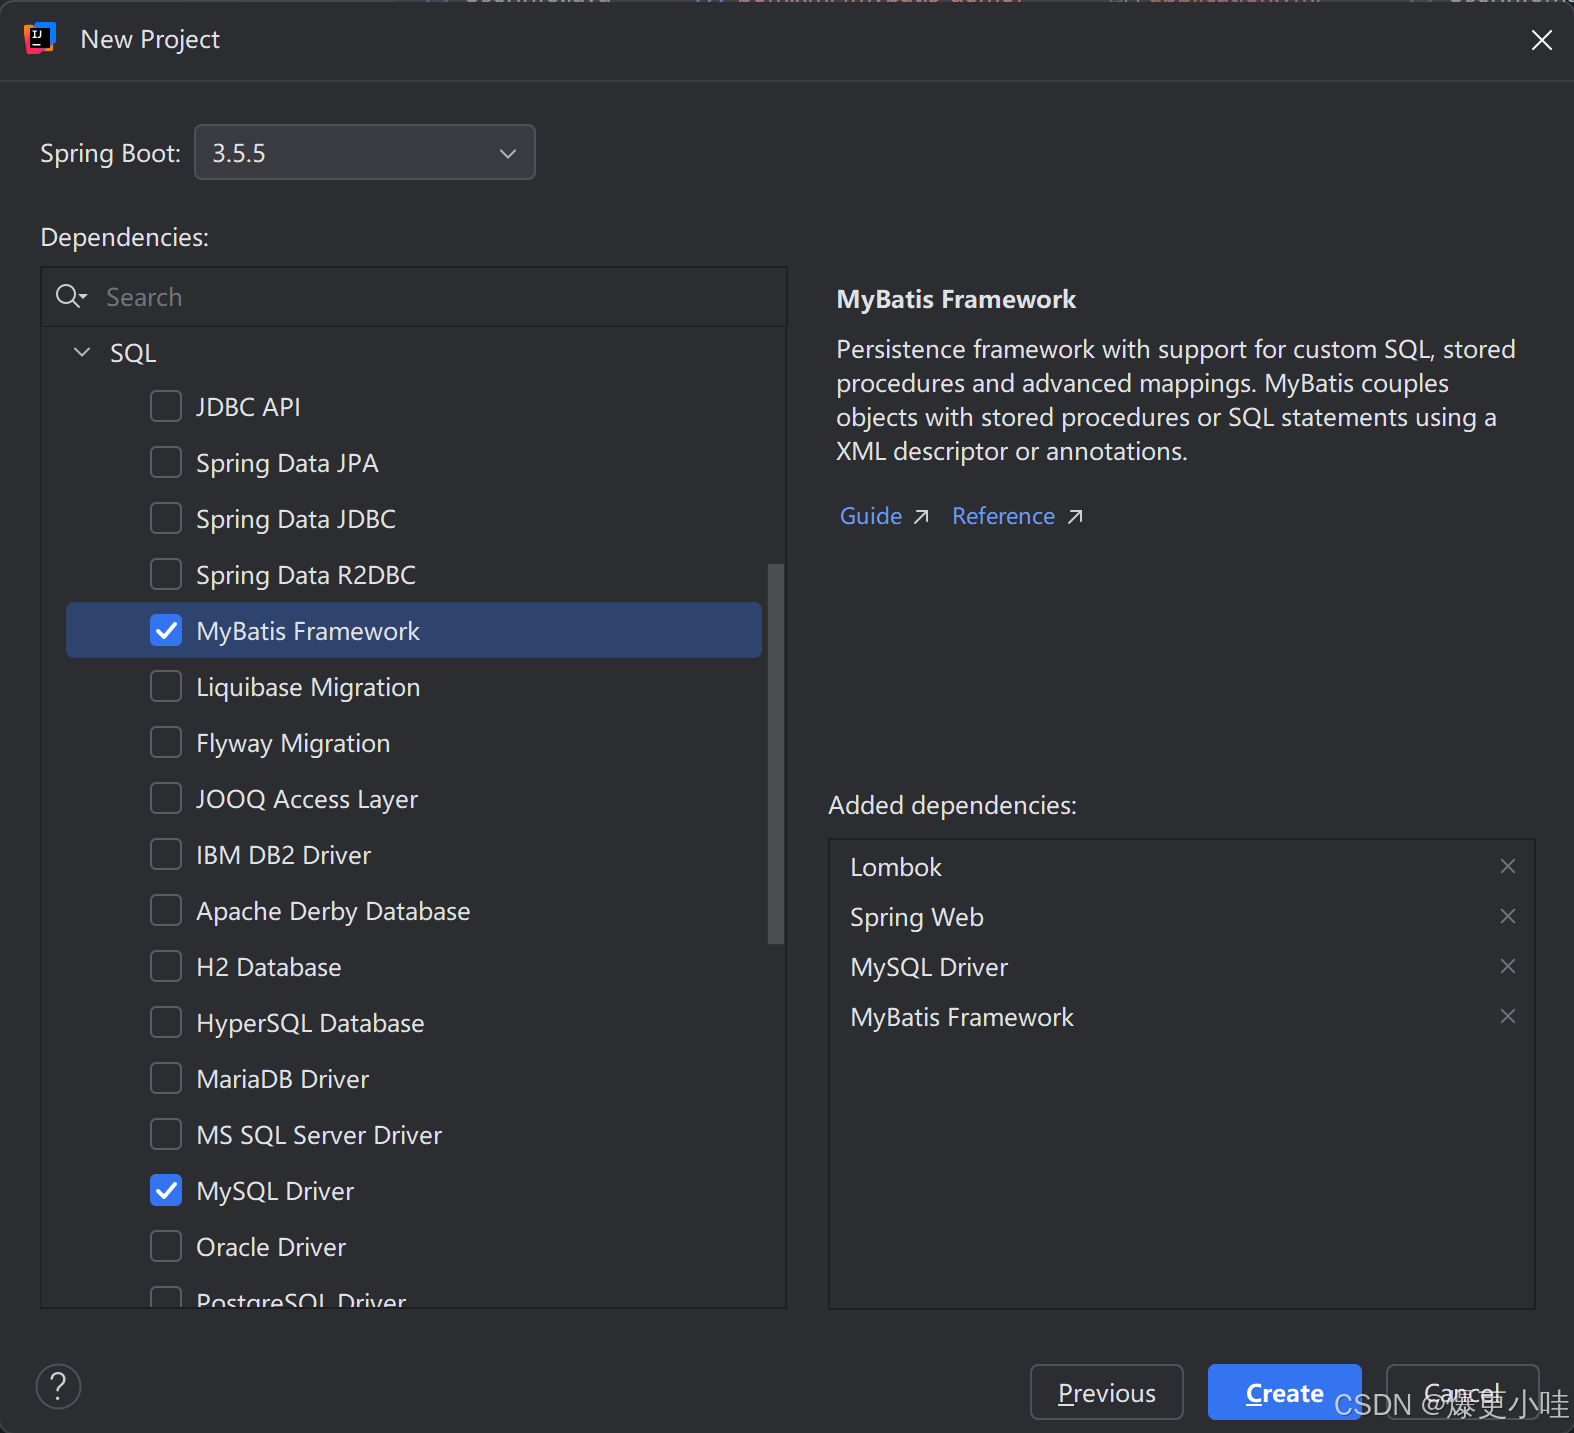Check the IBM DB2 Driver option
Screen dimensions: 1574x1433
[x=166, y=854]
